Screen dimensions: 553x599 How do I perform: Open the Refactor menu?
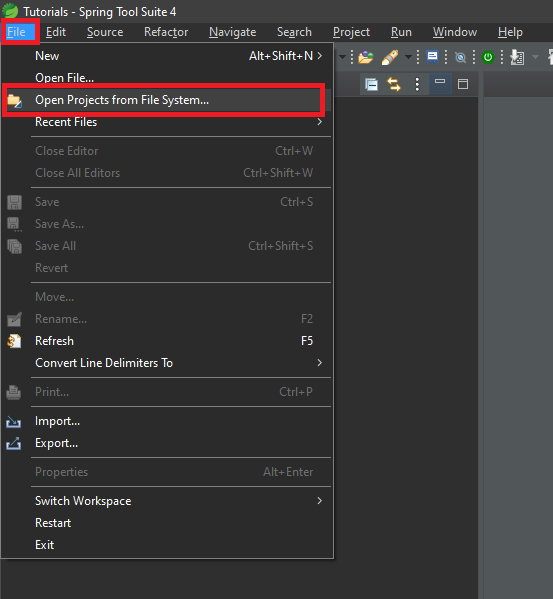pos(166,32)
